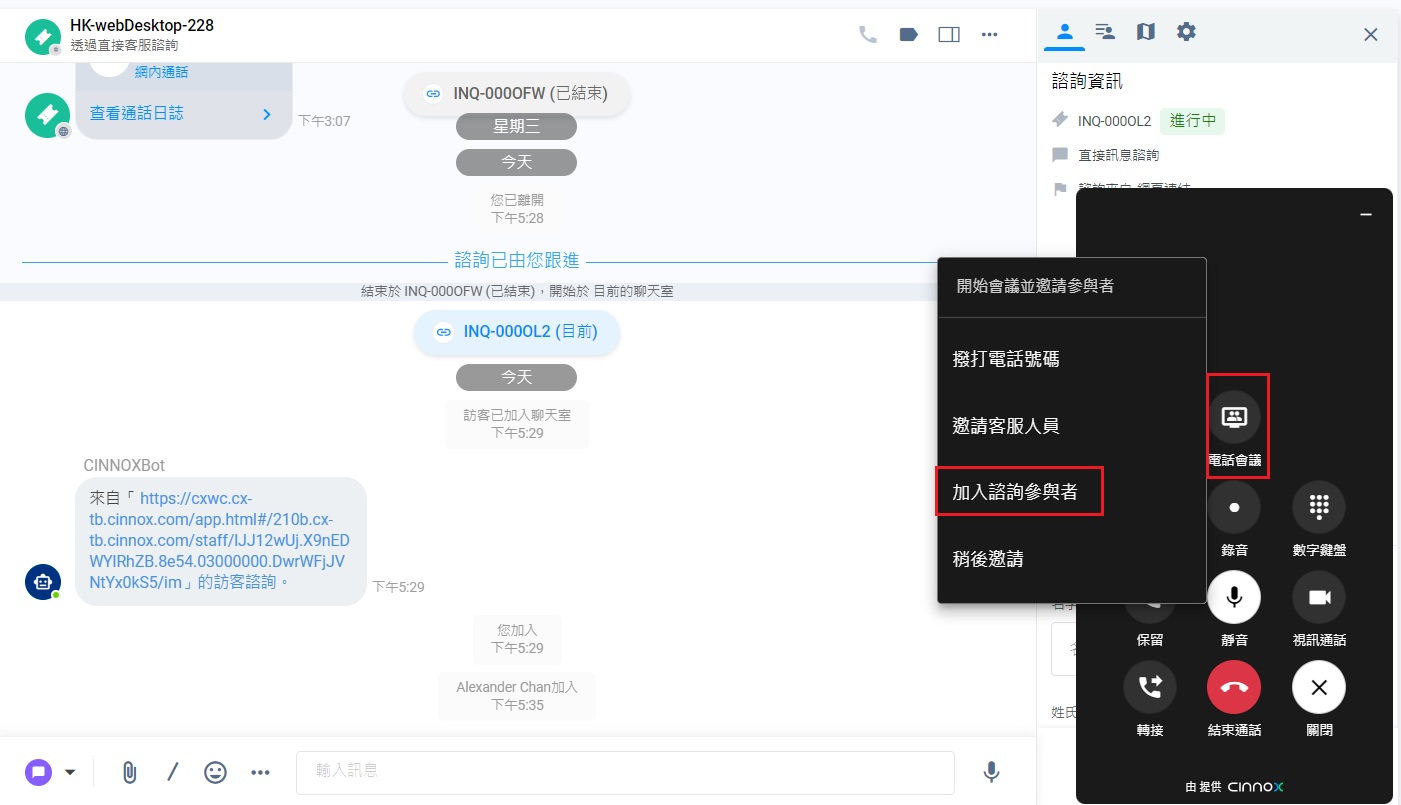Click the CINNOXBot sender name
The image size is (1401, 805).
pyautogui.click(x=124, y=465)
